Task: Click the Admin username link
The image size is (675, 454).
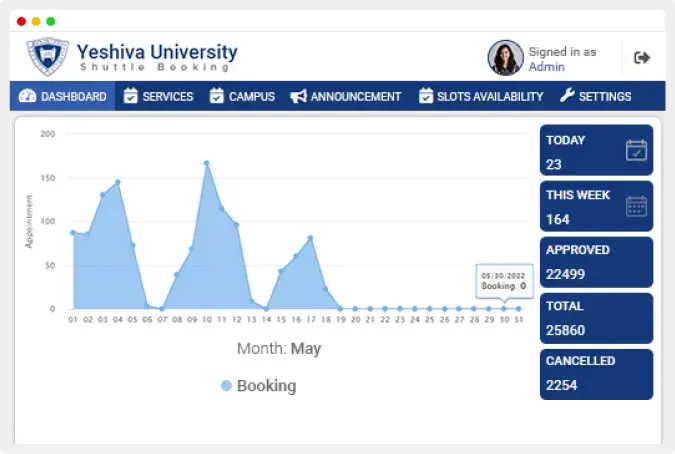Action: 546,67
